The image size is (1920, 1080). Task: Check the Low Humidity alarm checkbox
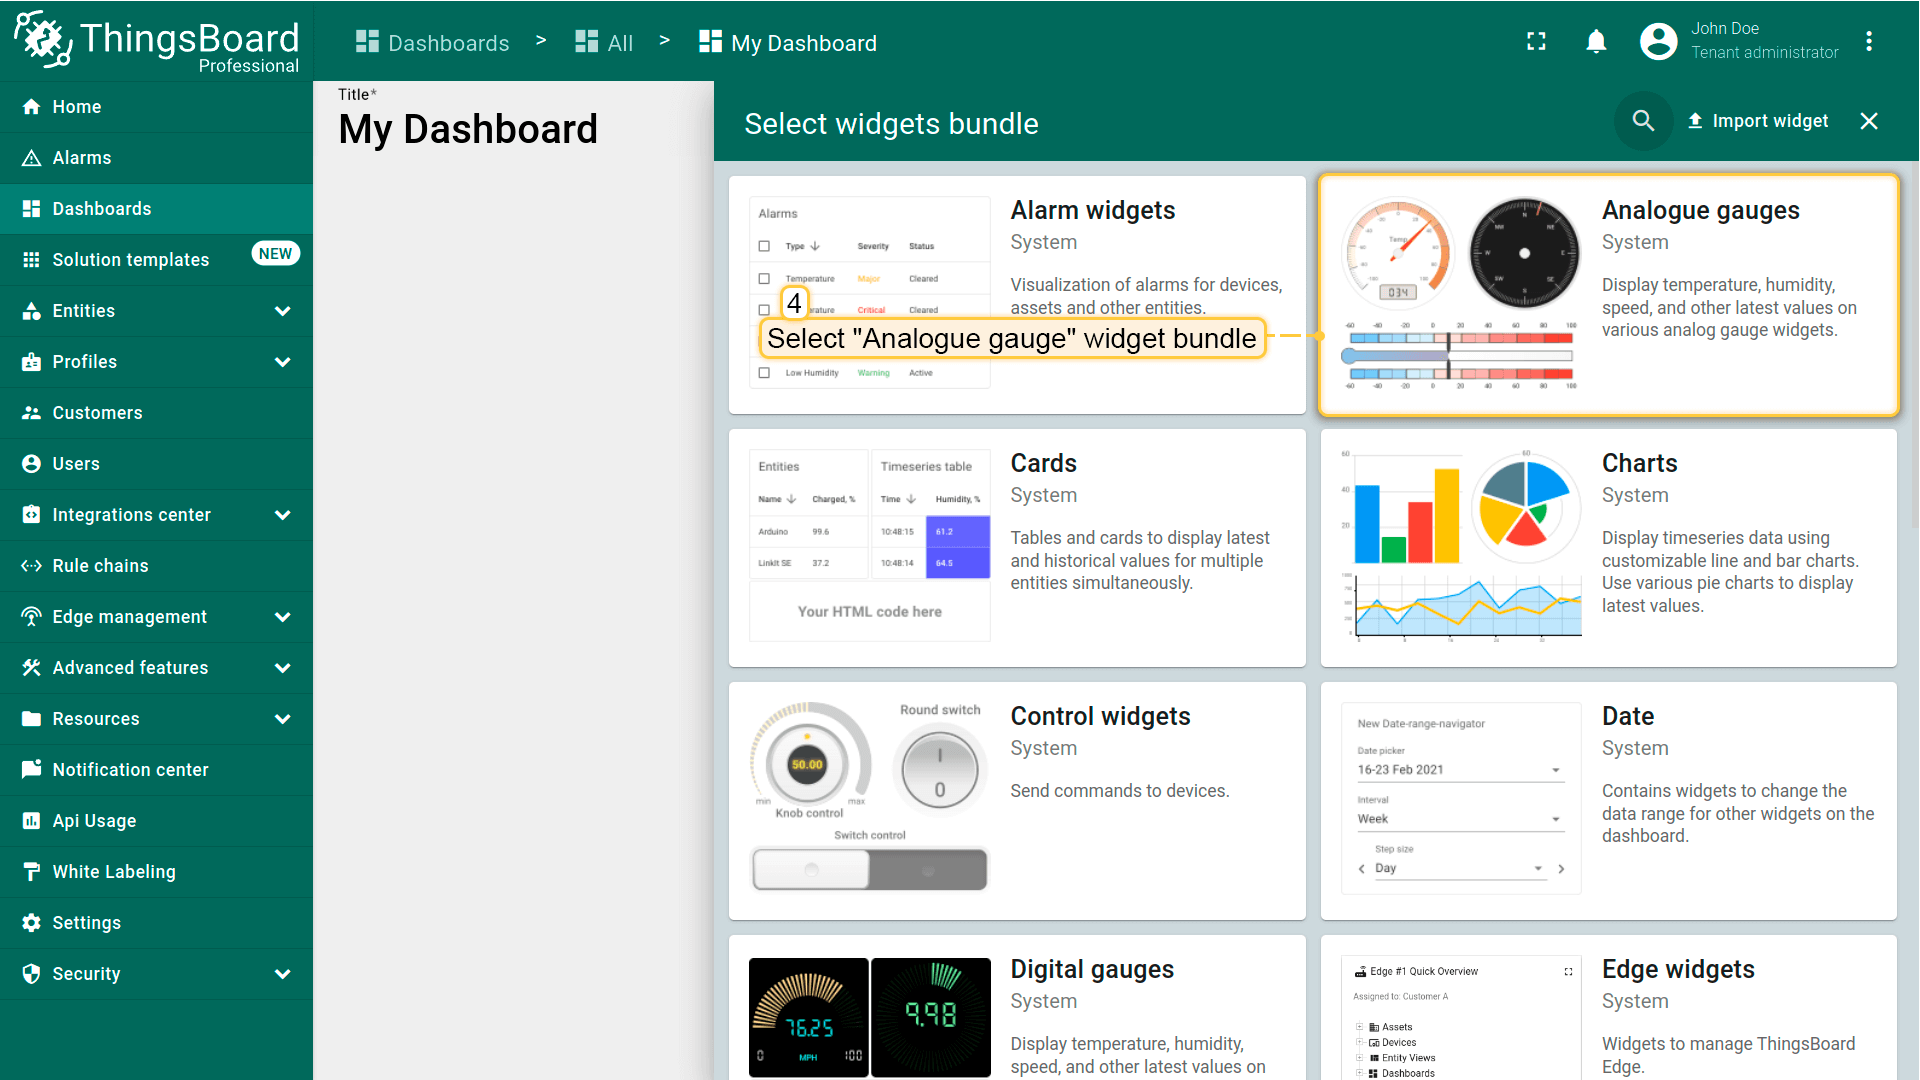click(x=764, y=373)
